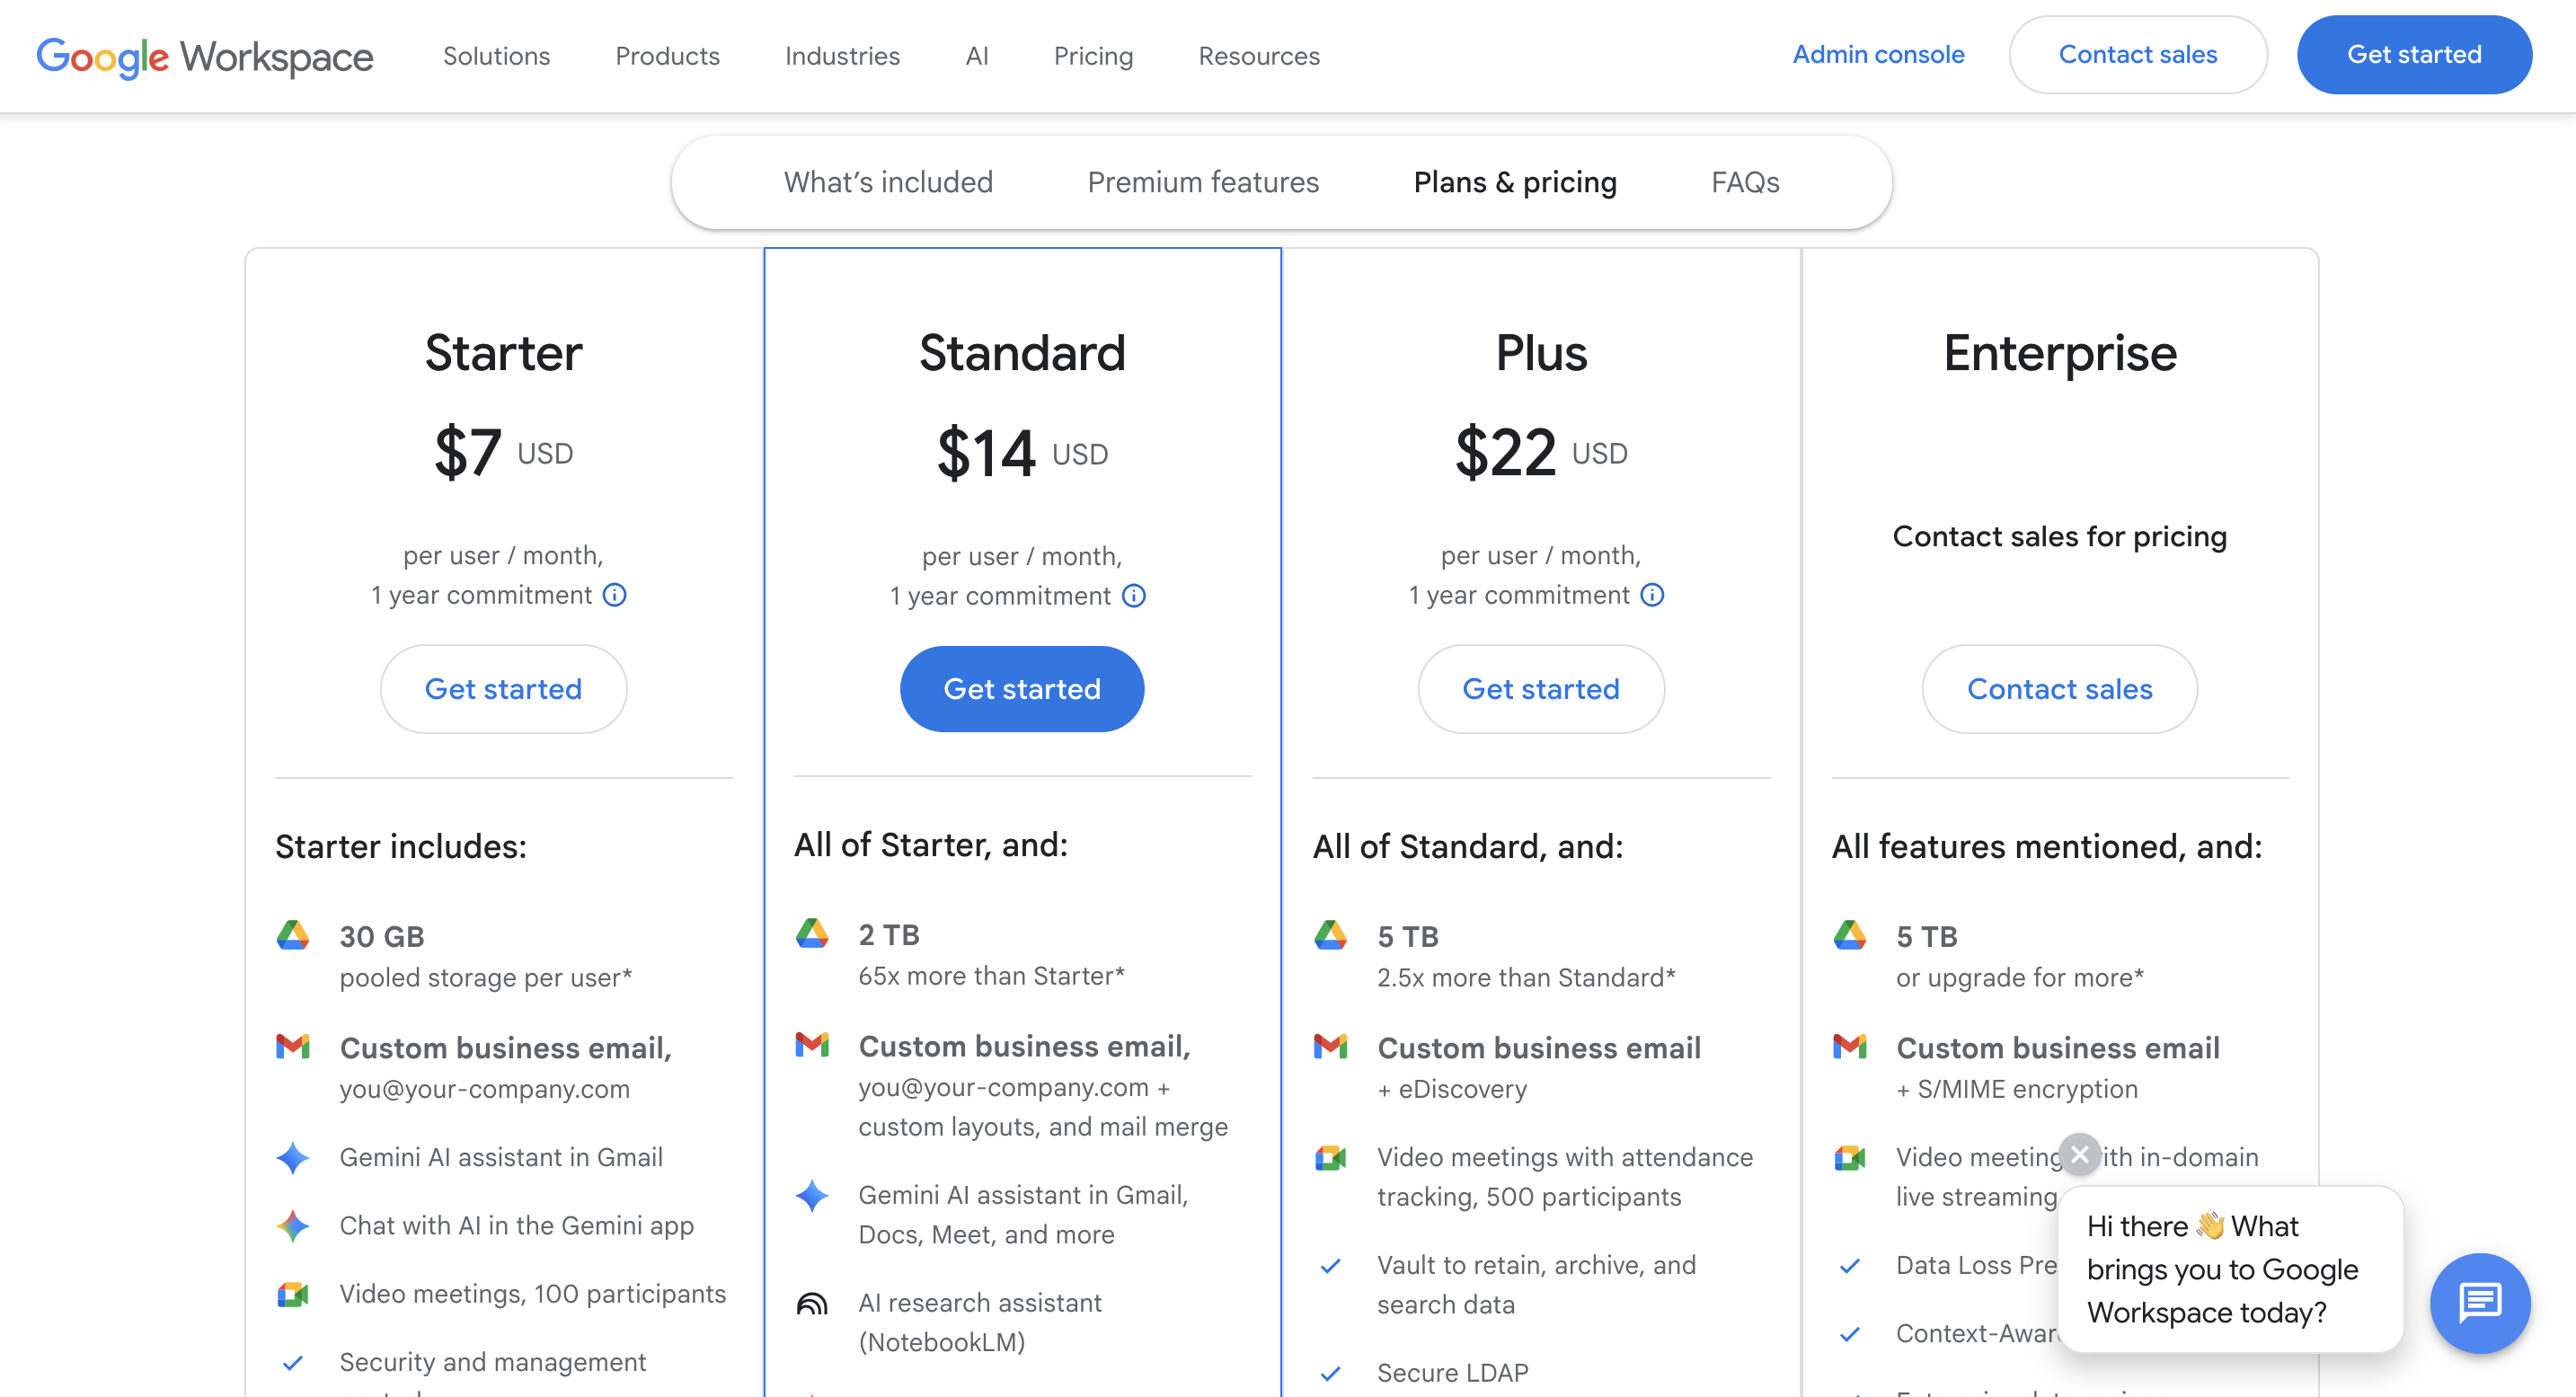Click the $7 USD price
The height and width of the screenshot is (1397, 2576).
point(503,453)
